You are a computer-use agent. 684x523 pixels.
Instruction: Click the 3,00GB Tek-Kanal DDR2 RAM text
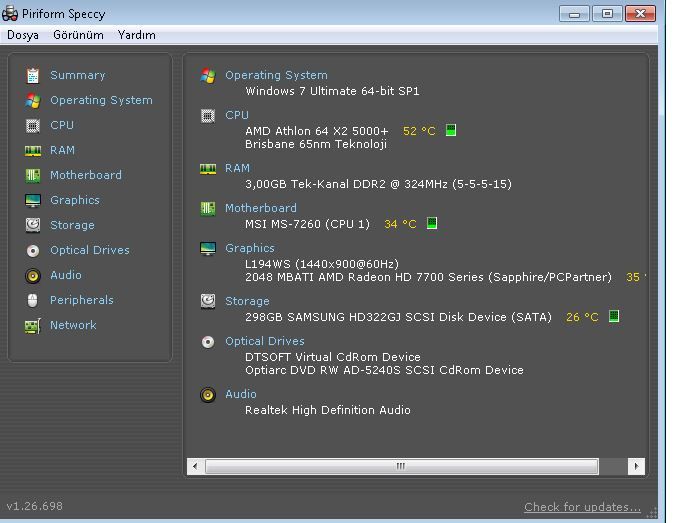tap(378, 185)
